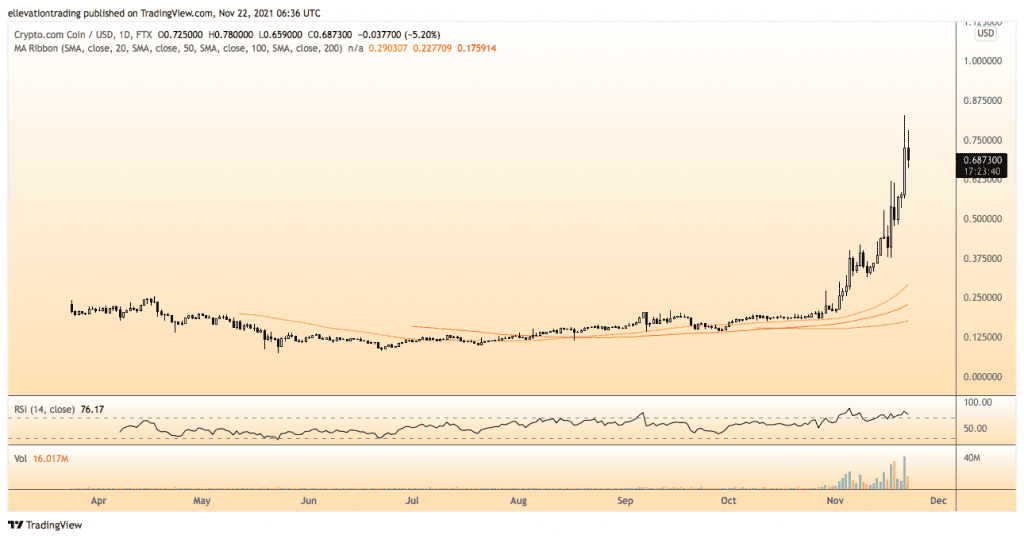
Task: Click the Apr label on the time axis
Action: tap(99, 501)
